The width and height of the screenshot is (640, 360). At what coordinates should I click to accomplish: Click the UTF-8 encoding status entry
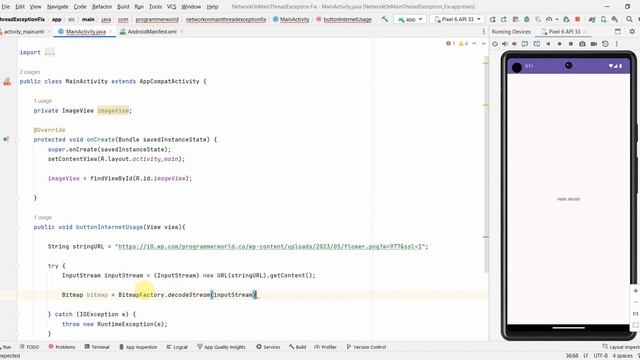(600, 356)
